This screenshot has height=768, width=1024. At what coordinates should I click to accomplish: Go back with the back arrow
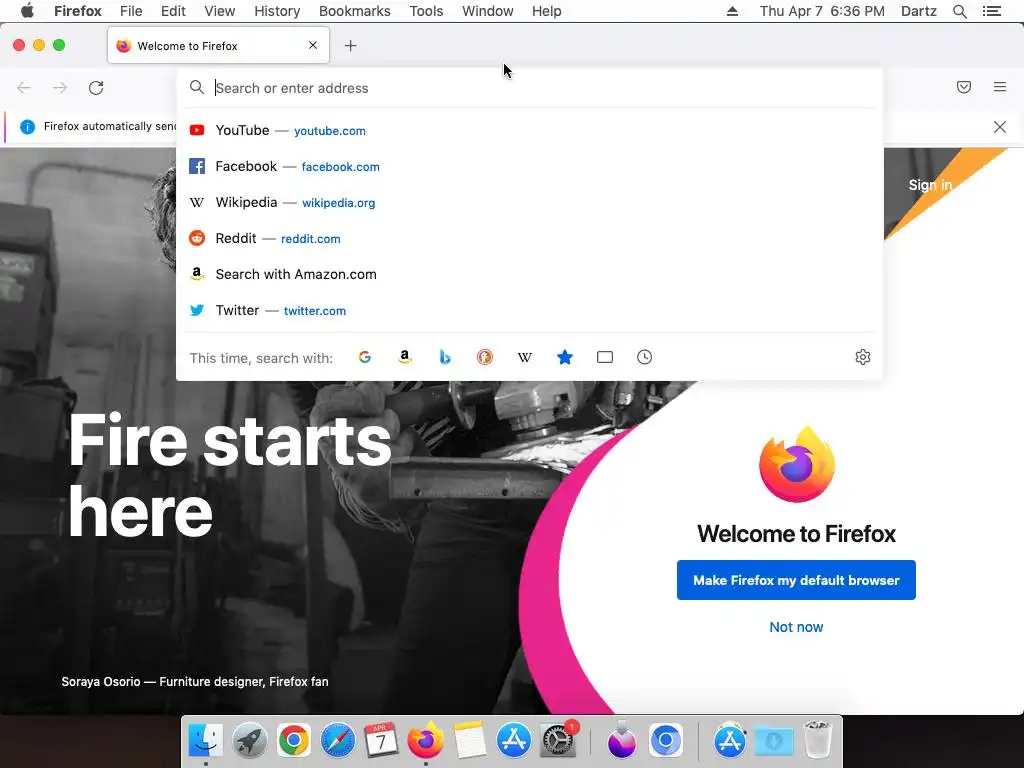tap(24, 88)
